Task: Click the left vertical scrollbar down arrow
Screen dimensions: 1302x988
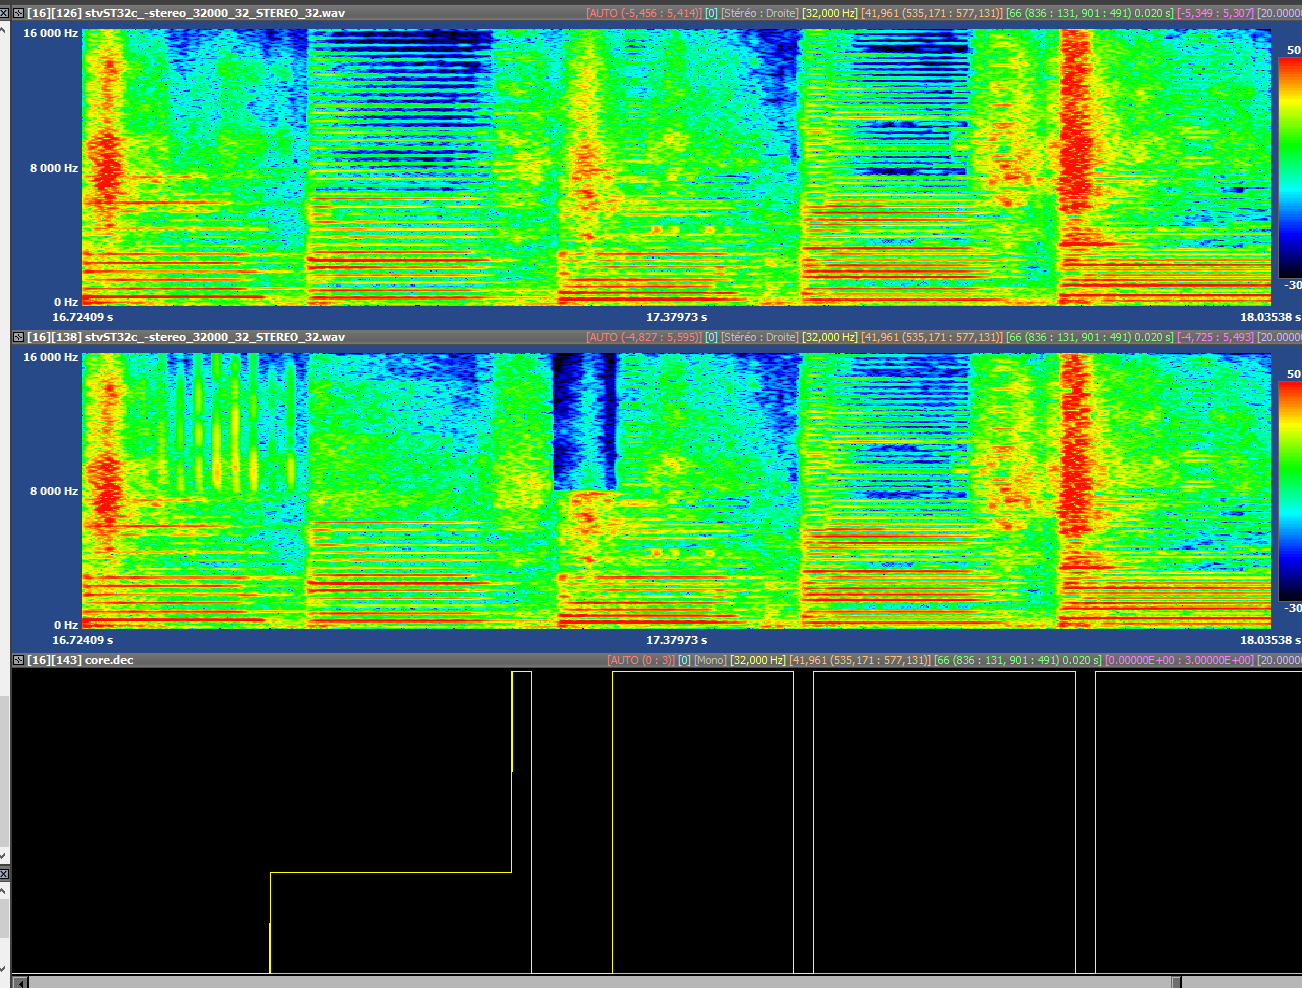Action: [4, 856]
